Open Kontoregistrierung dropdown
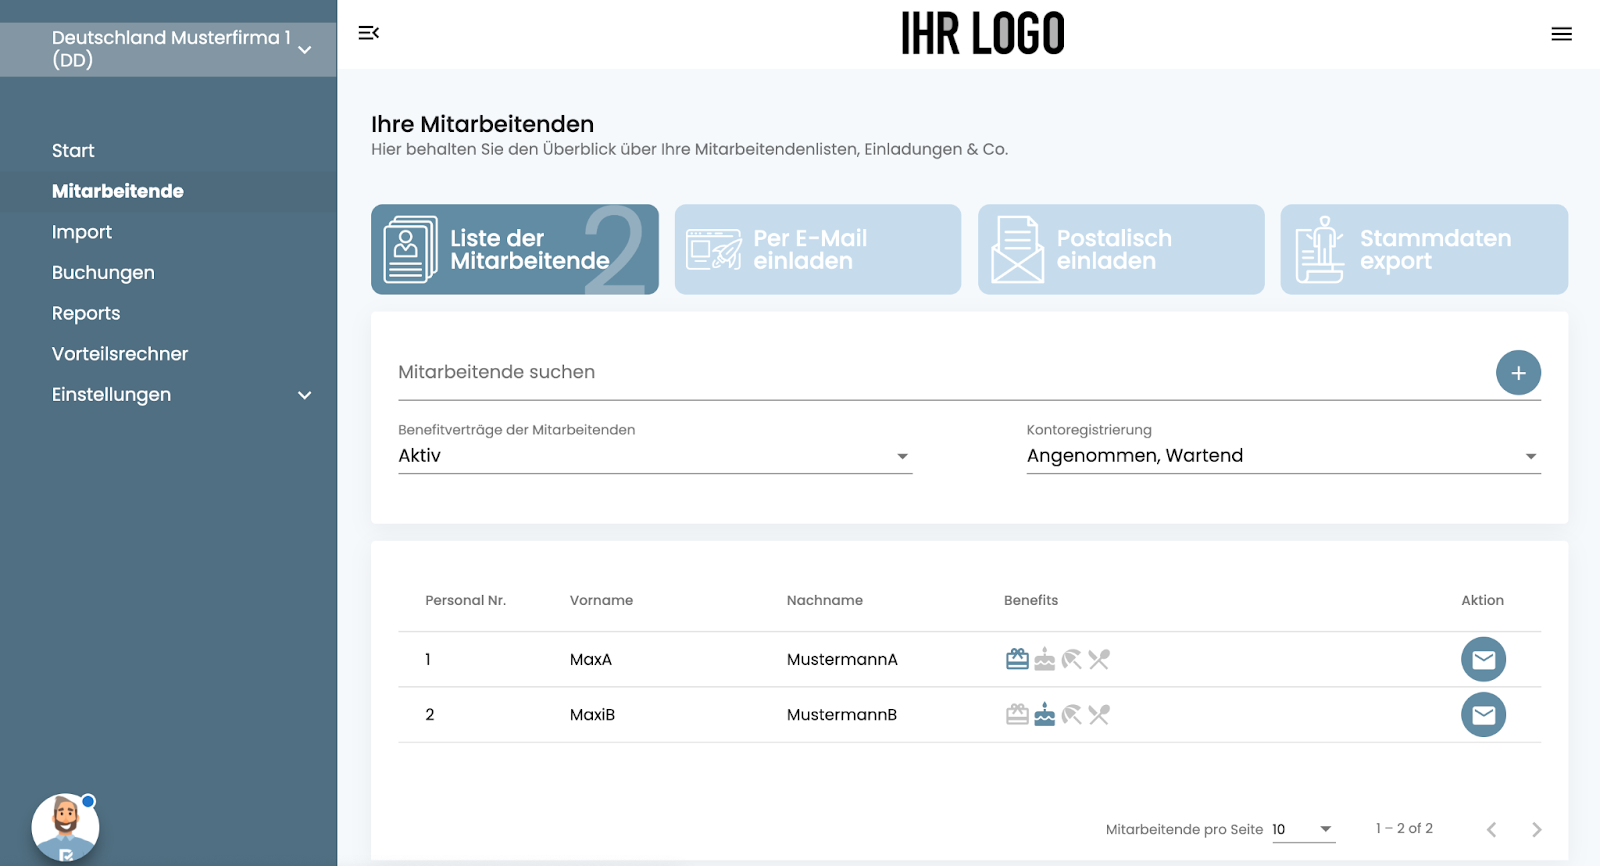 [1283, 456]
